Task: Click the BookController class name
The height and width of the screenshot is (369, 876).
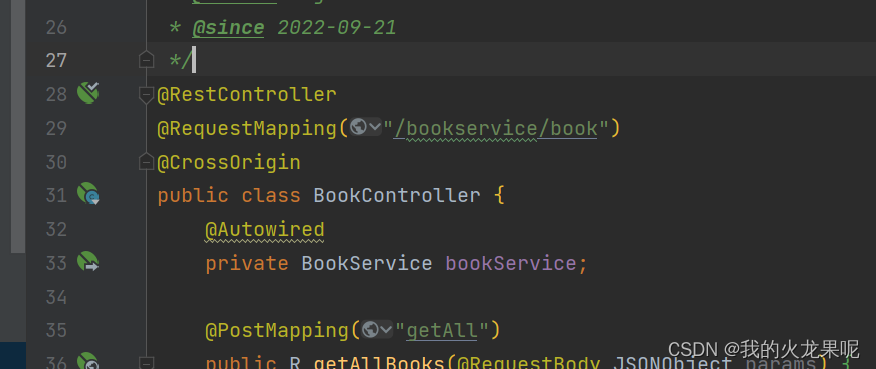Action: point(397,196)
